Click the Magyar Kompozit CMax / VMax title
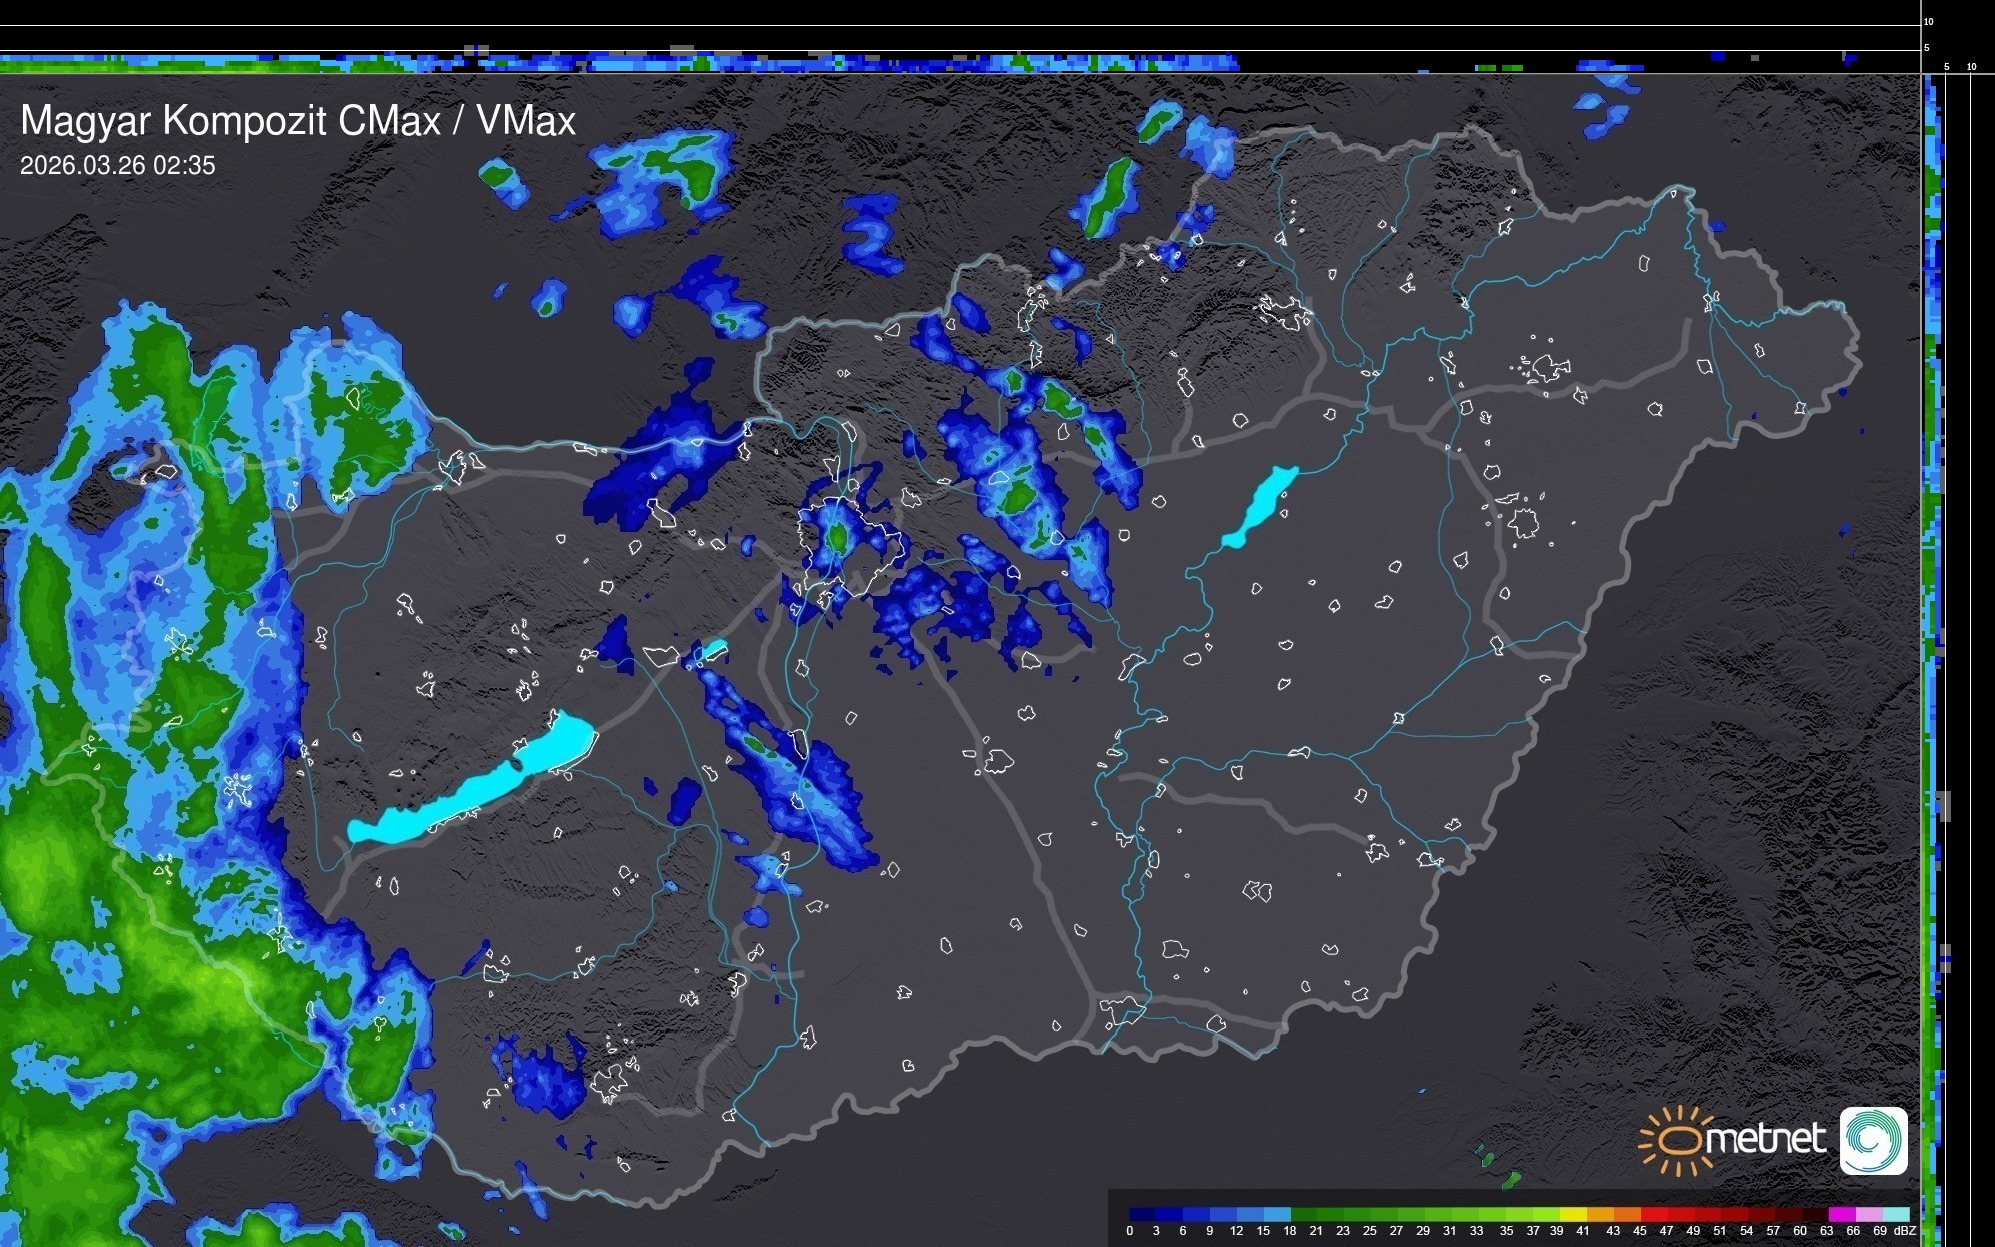Viewport: 1995px width, 1247px height. tap(298, 121)
